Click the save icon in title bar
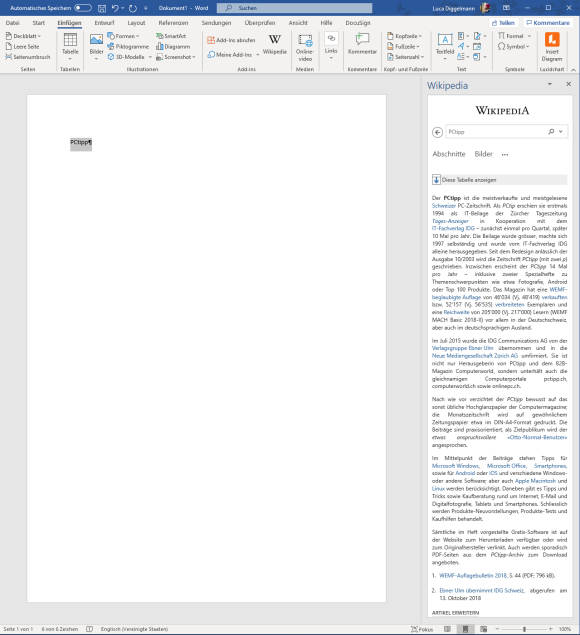Screen dimensions: 580x635 pyautogui.click(x=102, y=8)
